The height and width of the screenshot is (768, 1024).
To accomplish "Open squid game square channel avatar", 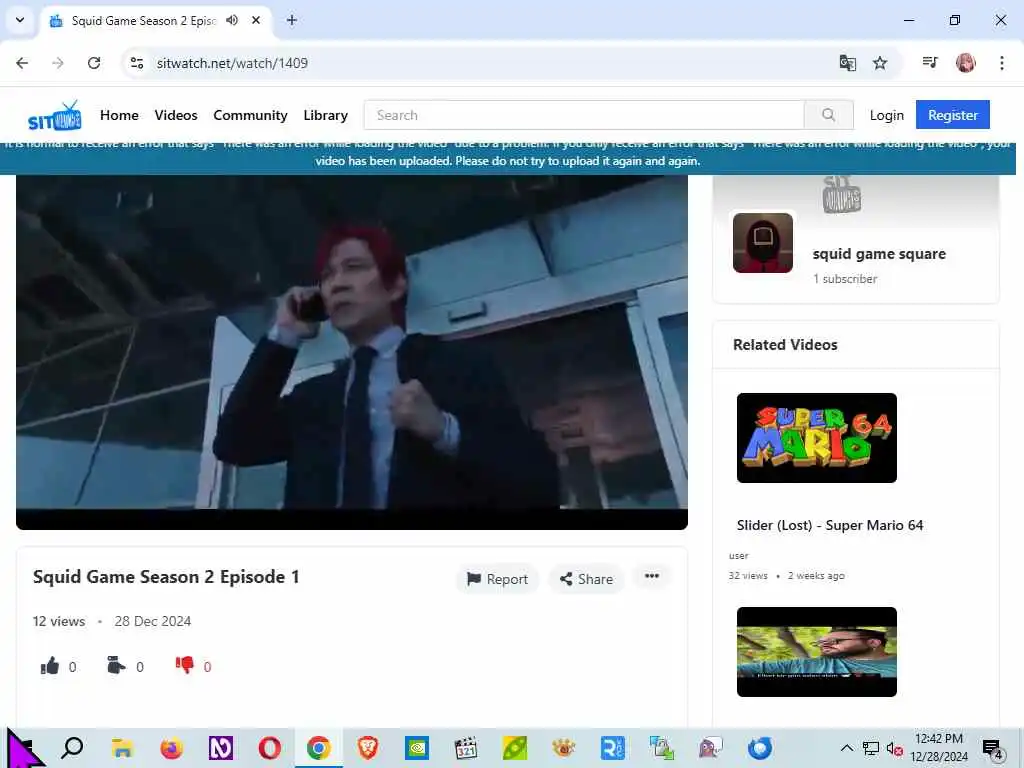I will (x=763, y=242).
